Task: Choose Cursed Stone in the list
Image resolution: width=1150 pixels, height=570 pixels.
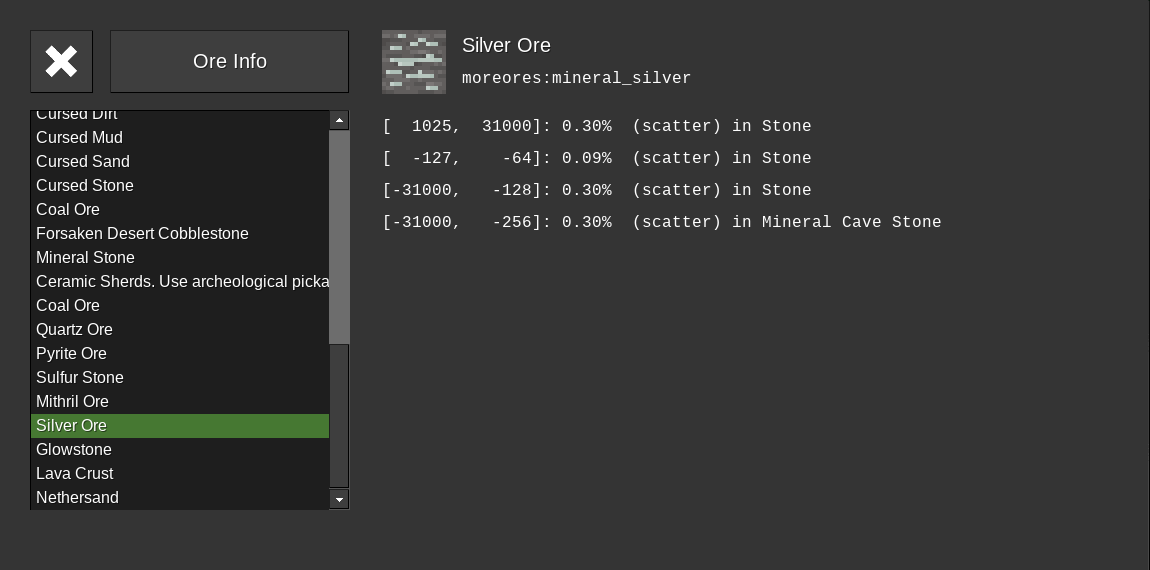Action: (85, 185)
